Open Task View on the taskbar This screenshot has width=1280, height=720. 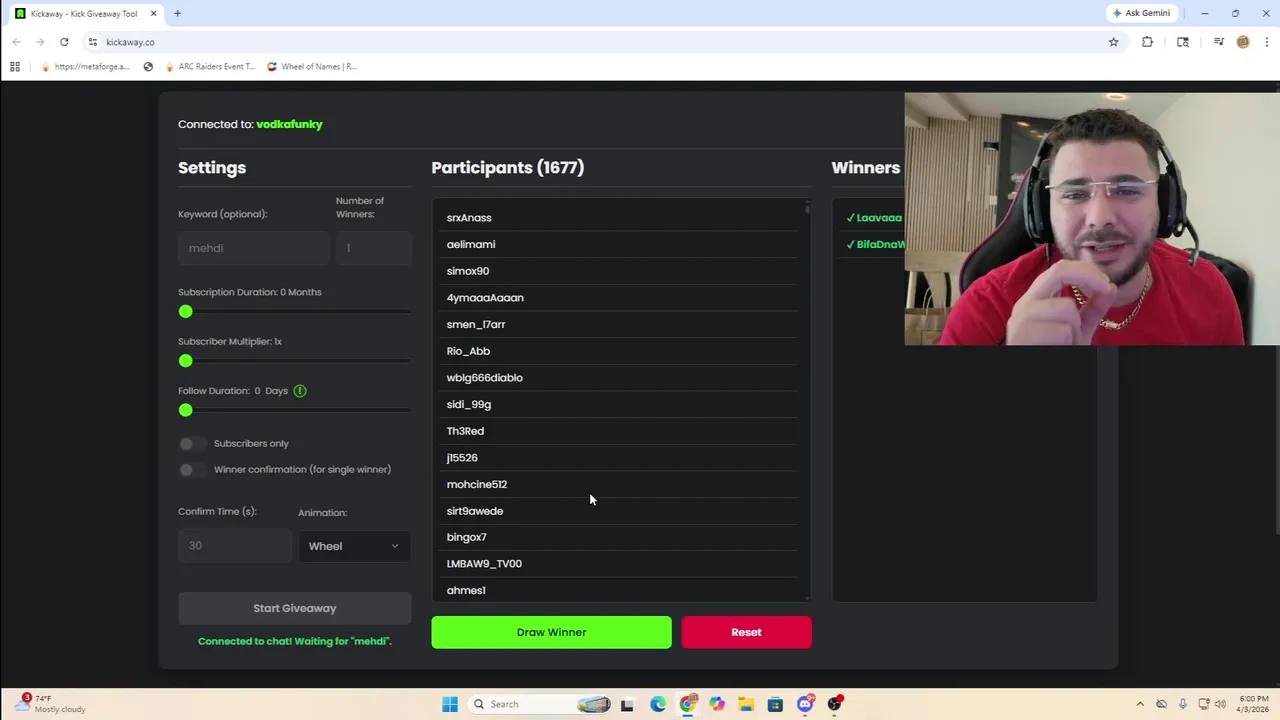[x=627, y=704]
